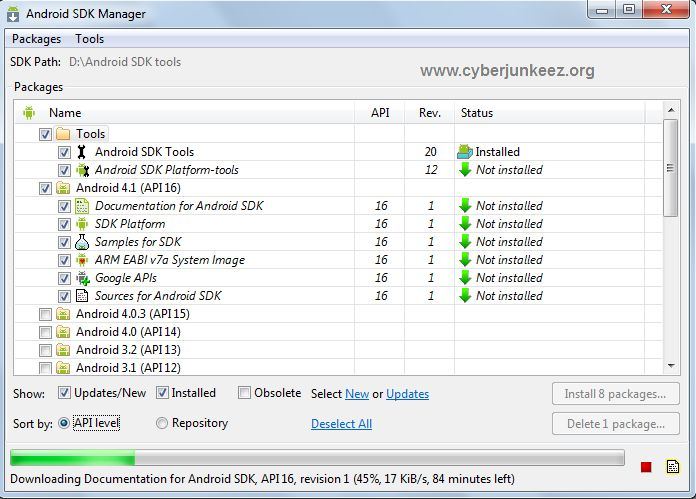The image size is (696, 499).
Task: Click the Updates link
Action: tap(407, 394)
